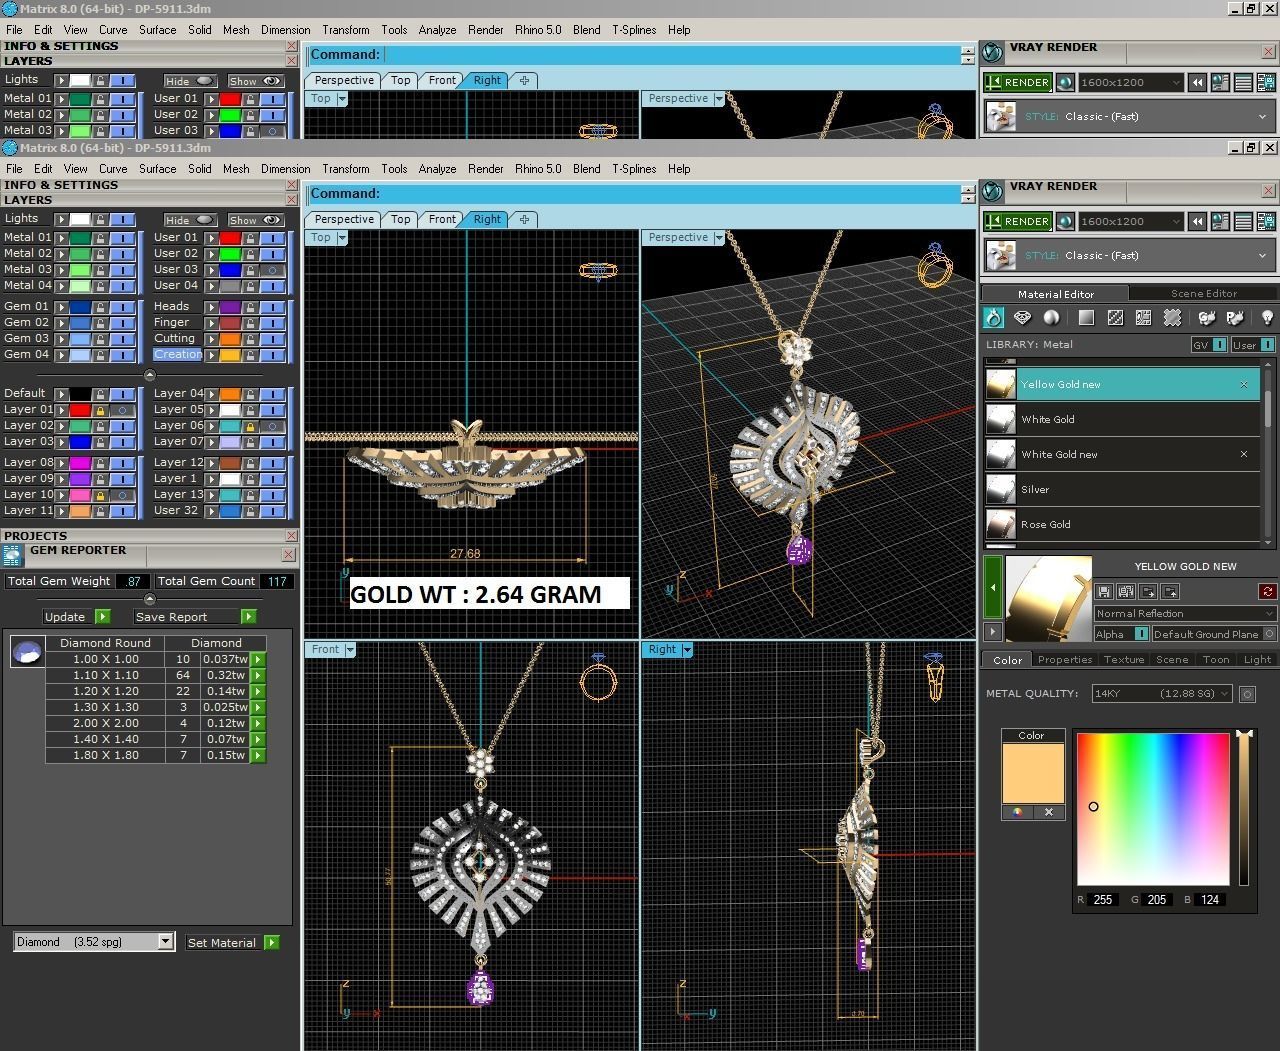Open Analyze menu in back window
This screenshot has height=1051, width=1280.
click(437, 30)
